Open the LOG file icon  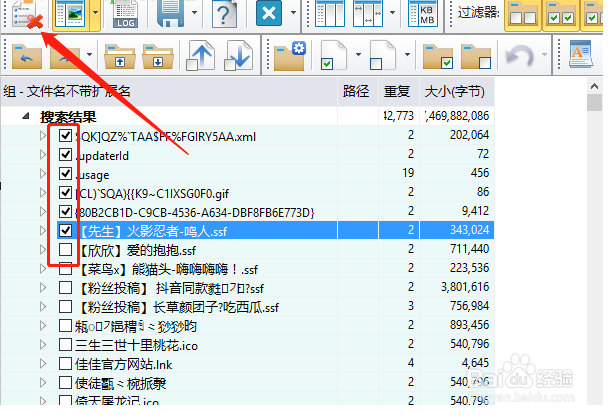(x=126, y=14)
